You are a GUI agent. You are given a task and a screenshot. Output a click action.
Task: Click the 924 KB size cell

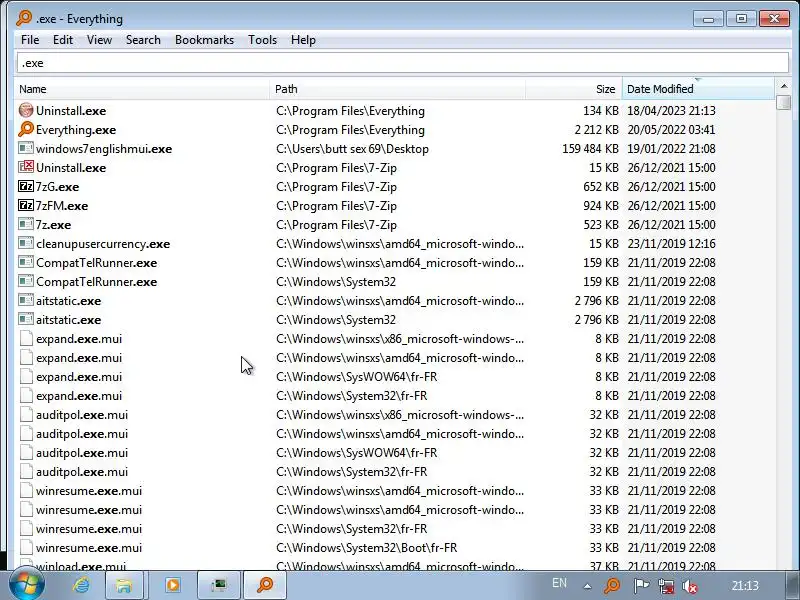[x=601, y=206]
